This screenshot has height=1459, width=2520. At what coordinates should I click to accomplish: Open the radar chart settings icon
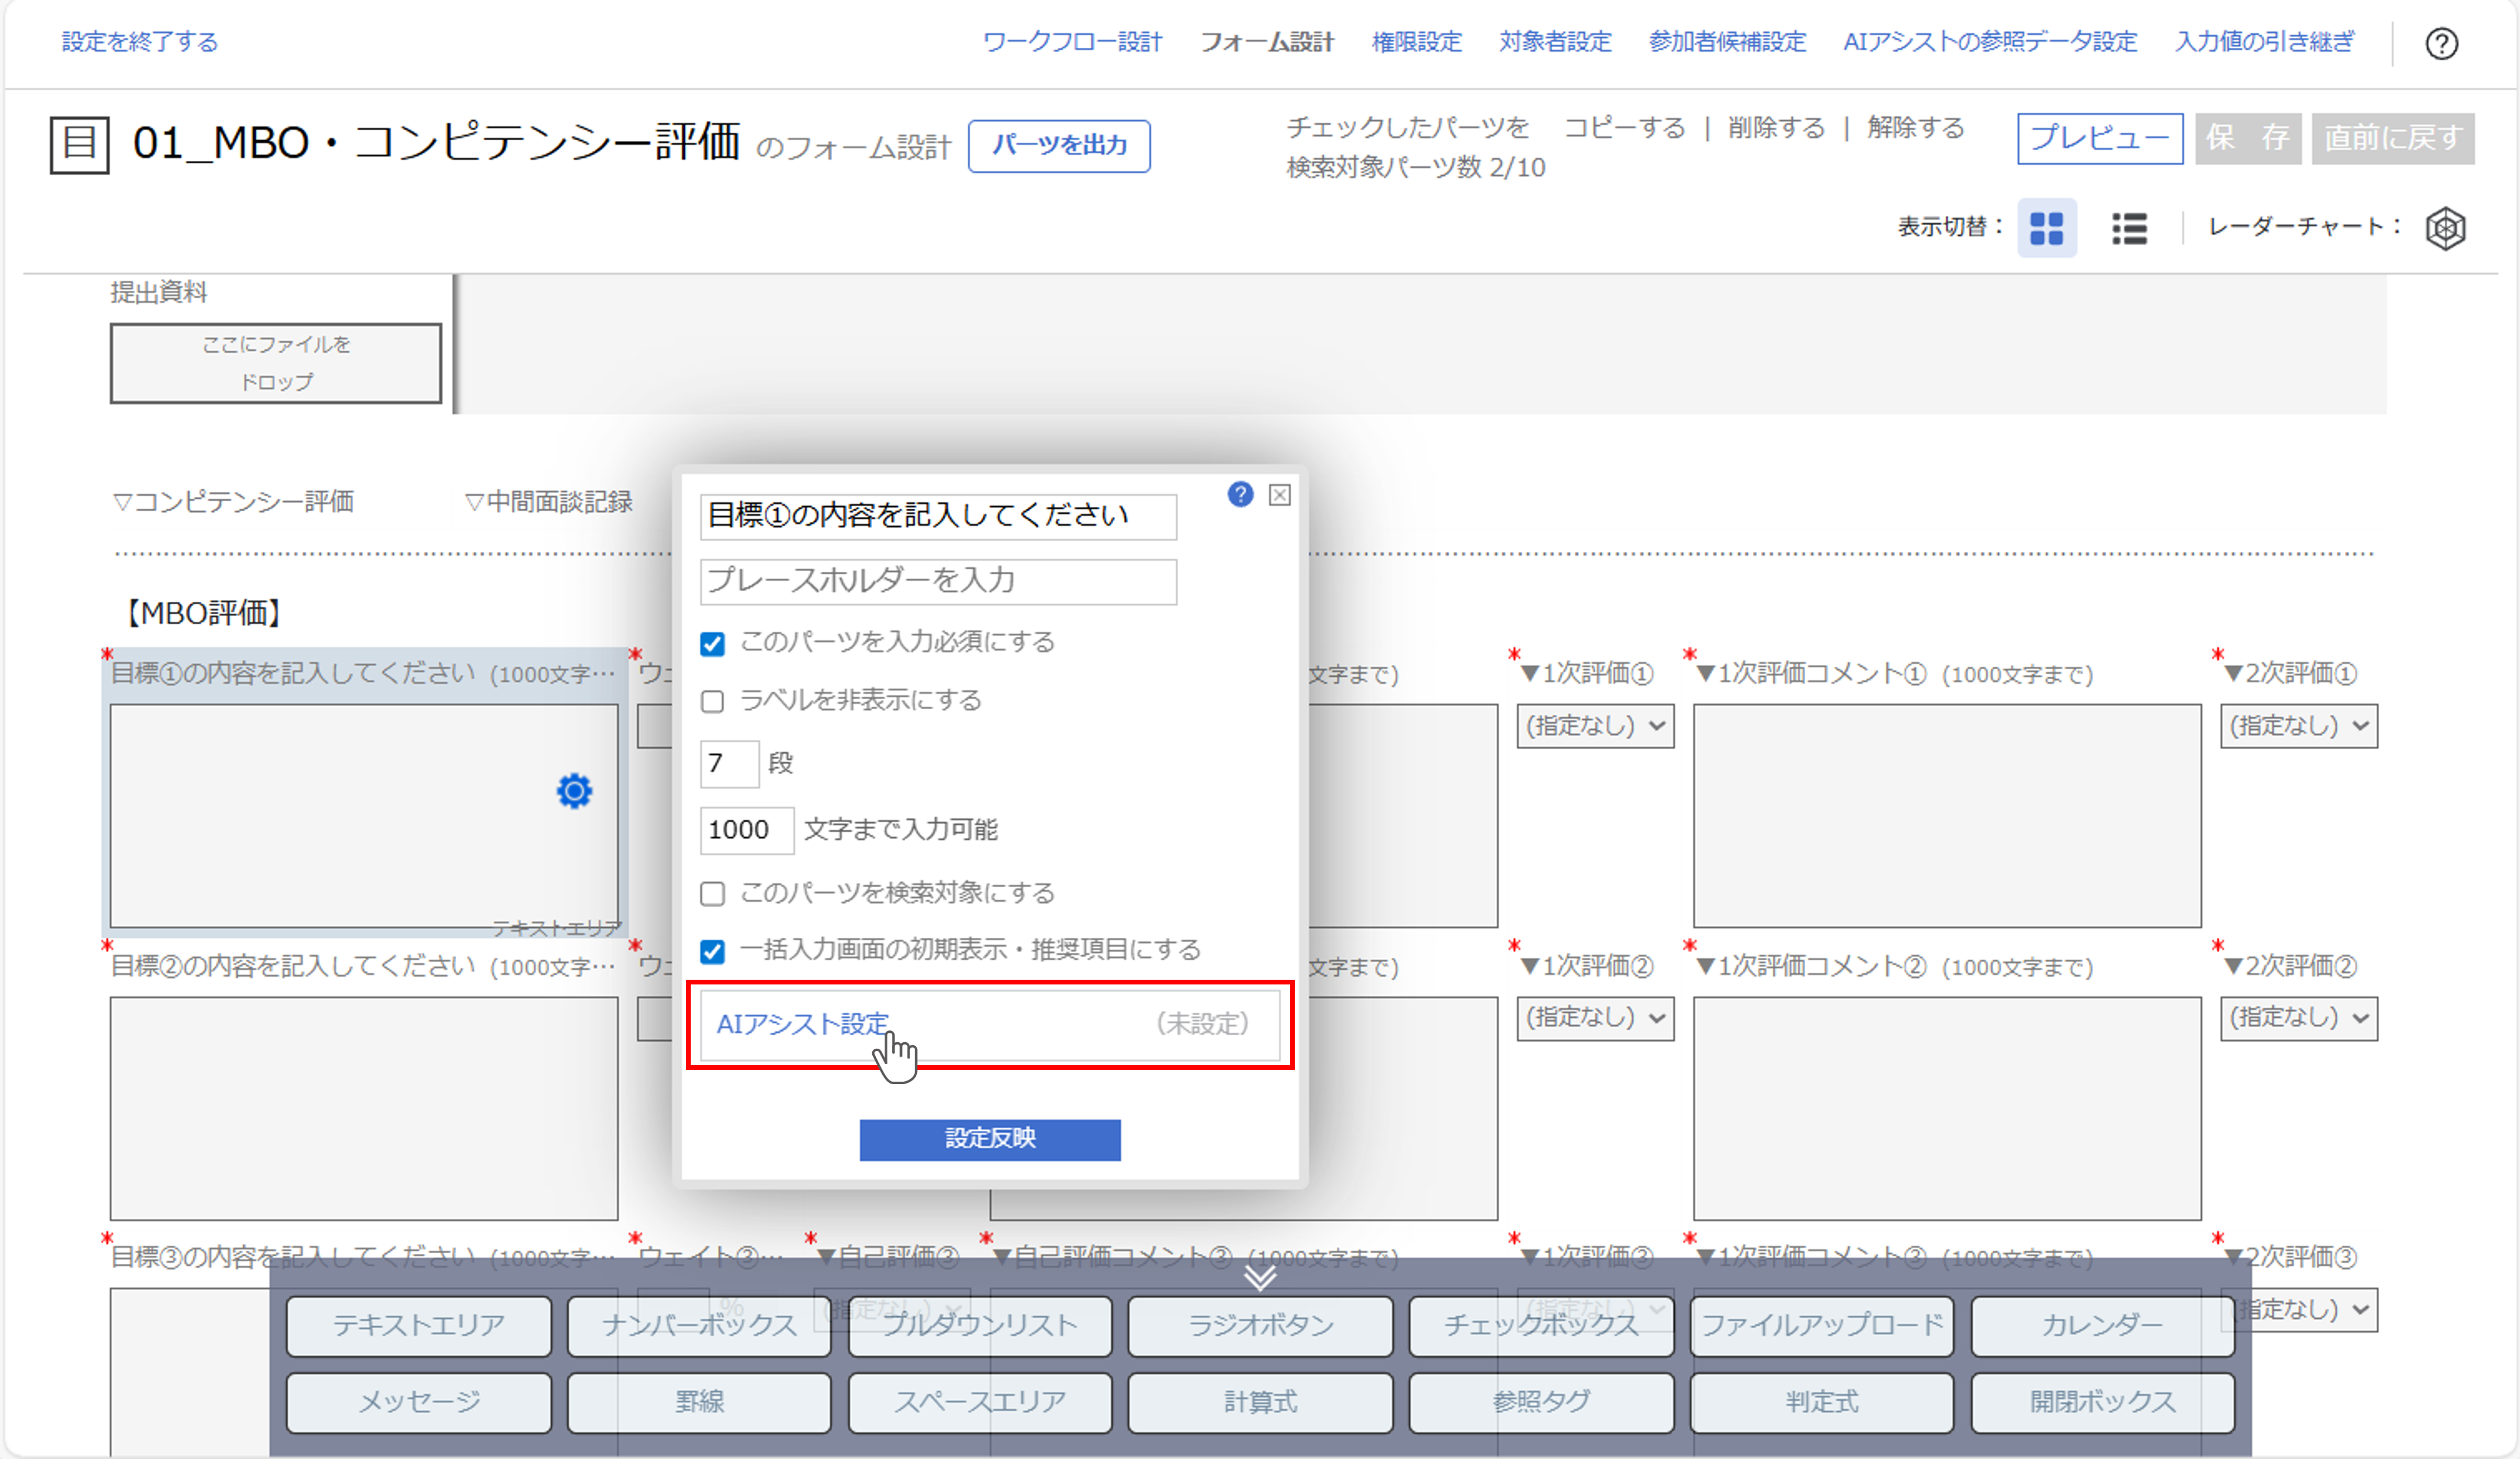(x=2445, y=228)
